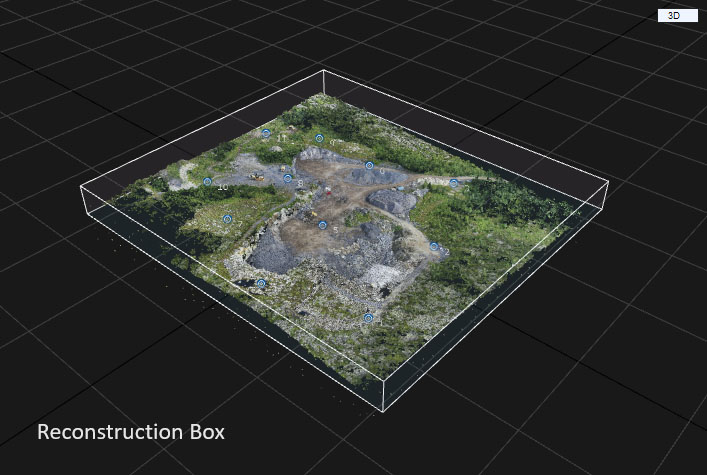Viewport: 707px width, 475px height.
Task: Select control point marker 3 on the dirt road
Action: pyautogui.click(x=454, y=183)
